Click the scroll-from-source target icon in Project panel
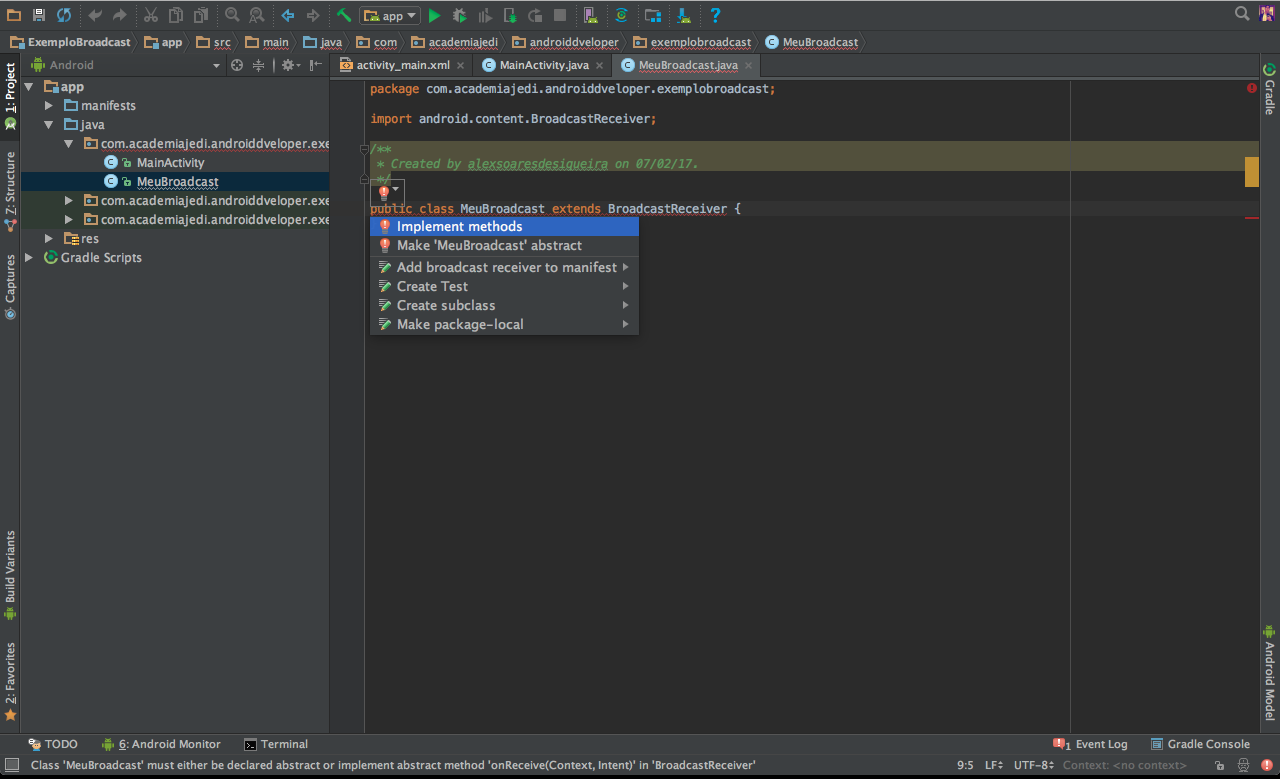The image size is (1280, 779). pyautogui.click(x=237, y=65)
